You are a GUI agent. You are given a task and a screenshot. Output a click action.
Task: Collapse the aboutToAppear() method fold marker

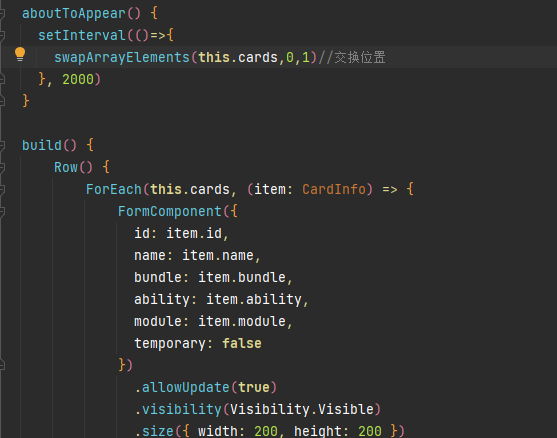(2, 13)
